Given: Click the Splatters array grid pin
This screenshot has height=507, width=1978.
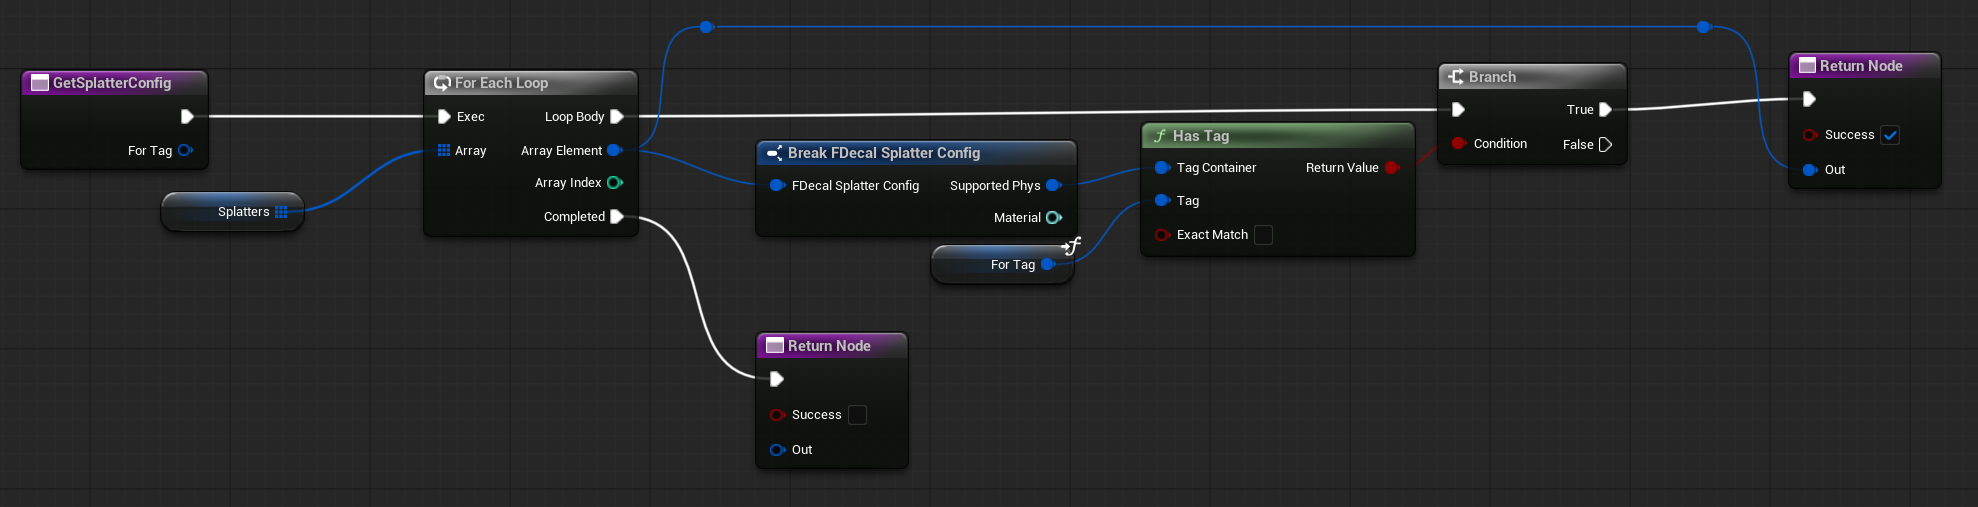Looking at the screenshot, I should click(x=281, y=212).
